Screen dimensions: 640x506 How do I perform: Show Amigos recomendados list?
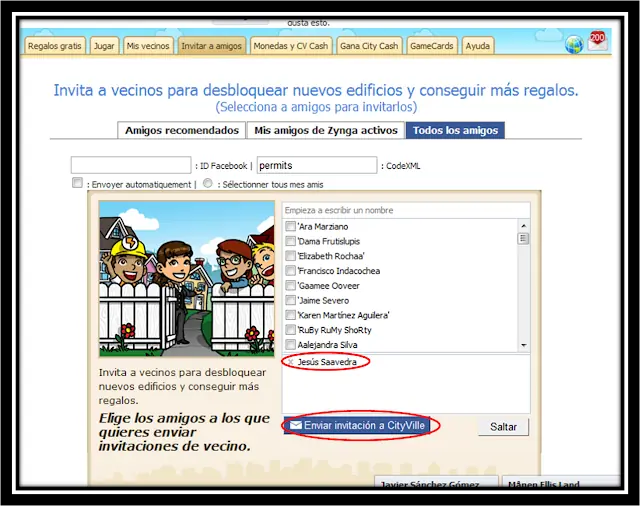click(x=182, y=130)
